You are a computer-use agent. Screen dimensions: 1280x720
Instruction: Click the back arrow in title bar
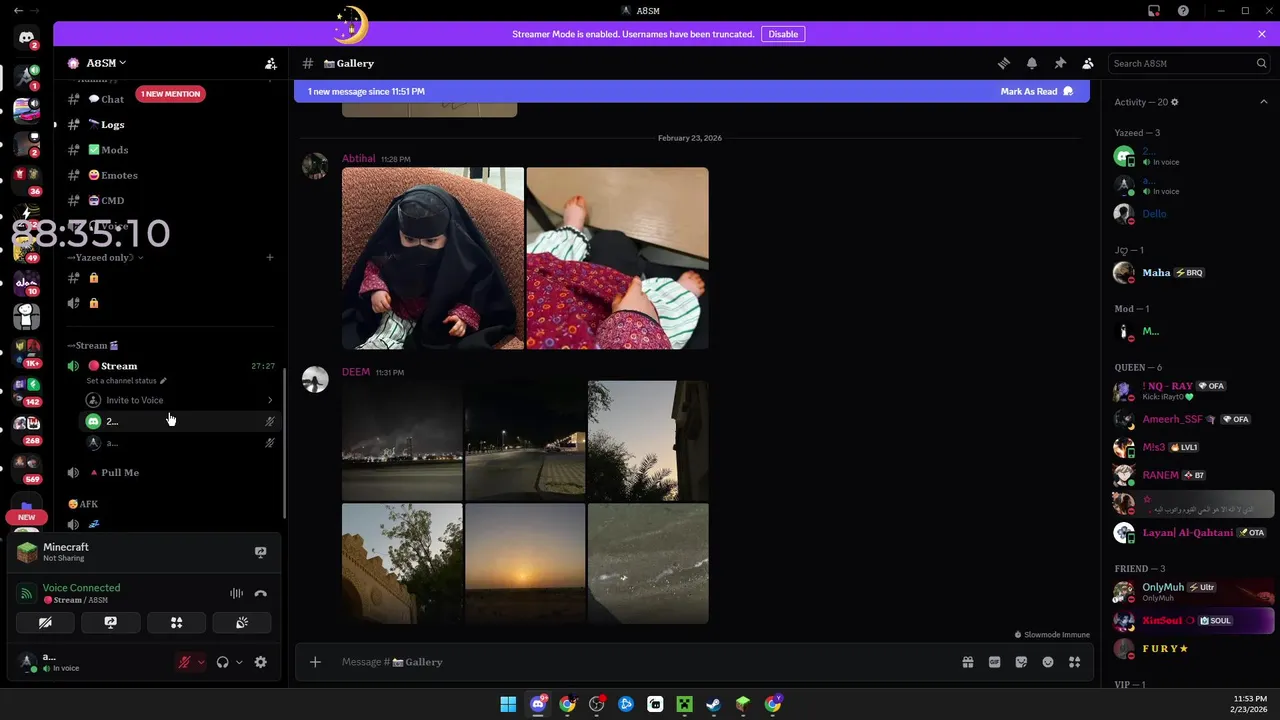tap(18, 10)
